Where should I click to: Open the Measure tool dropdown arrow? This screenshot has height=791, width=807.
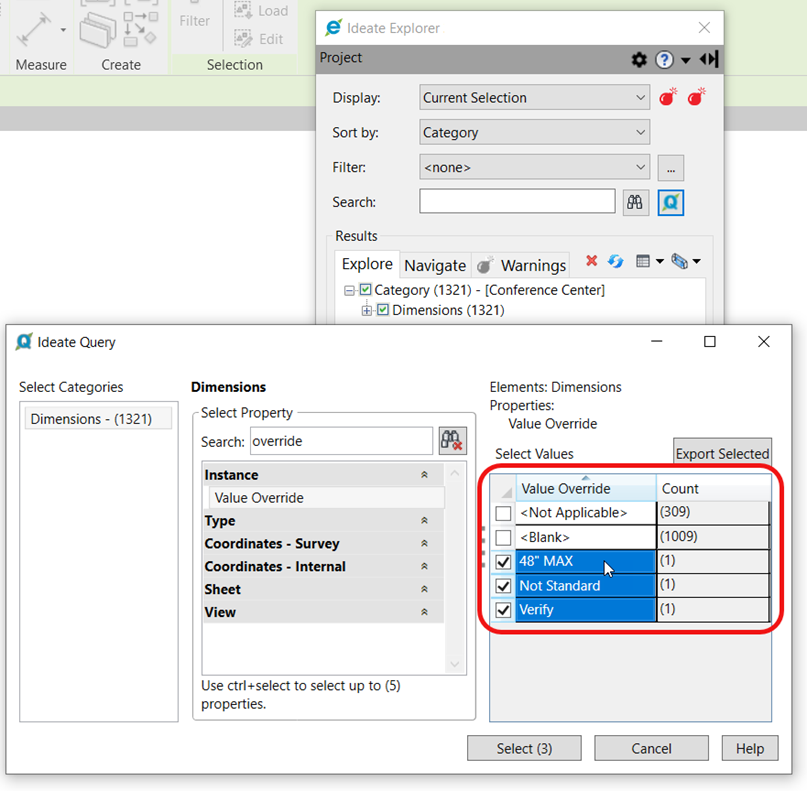pos(63,30)
